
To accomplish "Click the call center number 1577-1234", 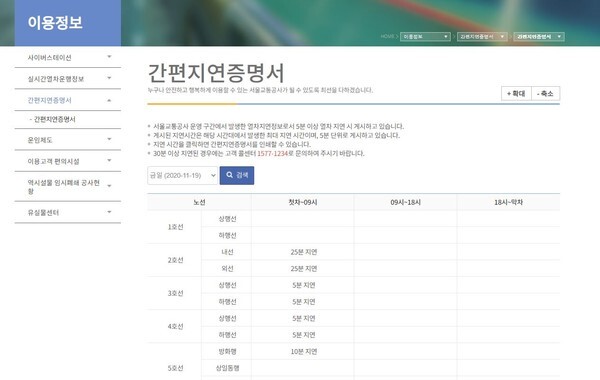I will point(272,153).
